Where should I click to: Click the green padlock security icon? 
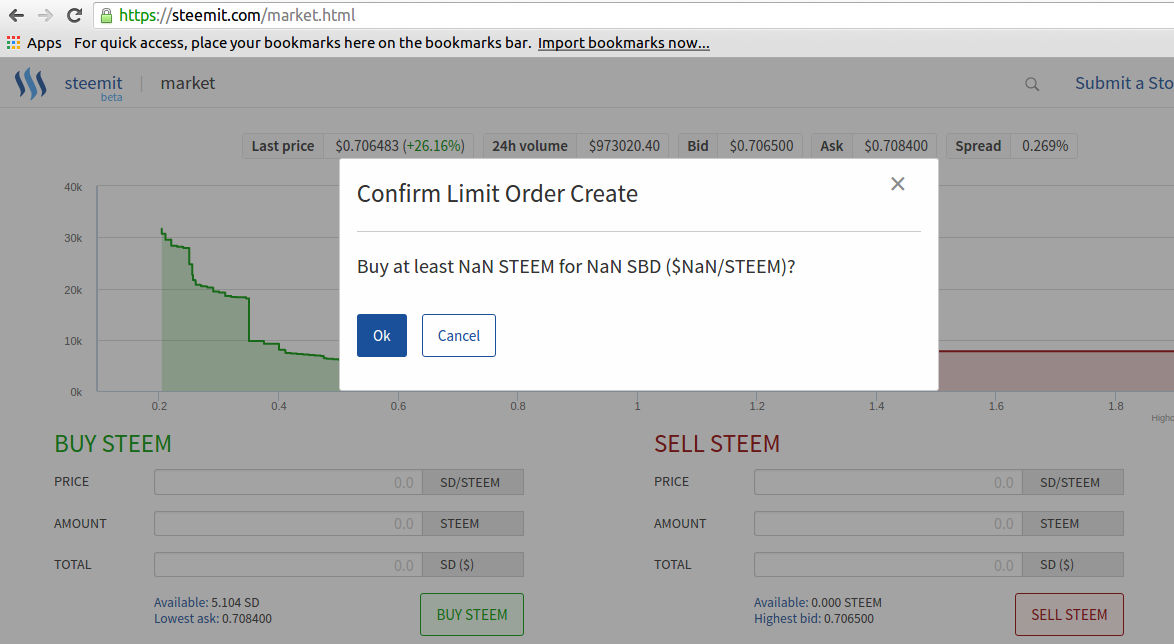(x=106, y=15)
